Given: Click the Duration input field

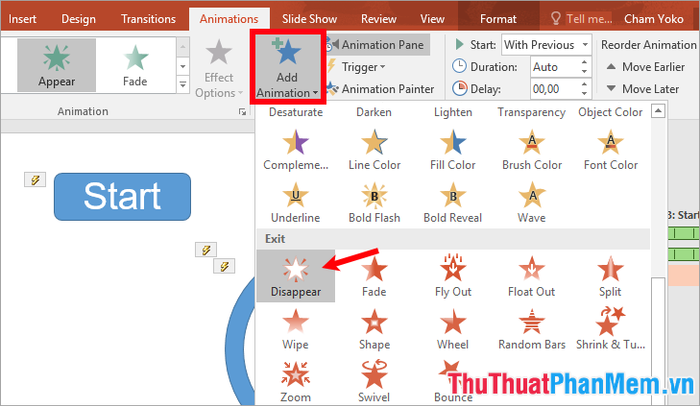Looking at the screenshot, I should click(554, 67).
